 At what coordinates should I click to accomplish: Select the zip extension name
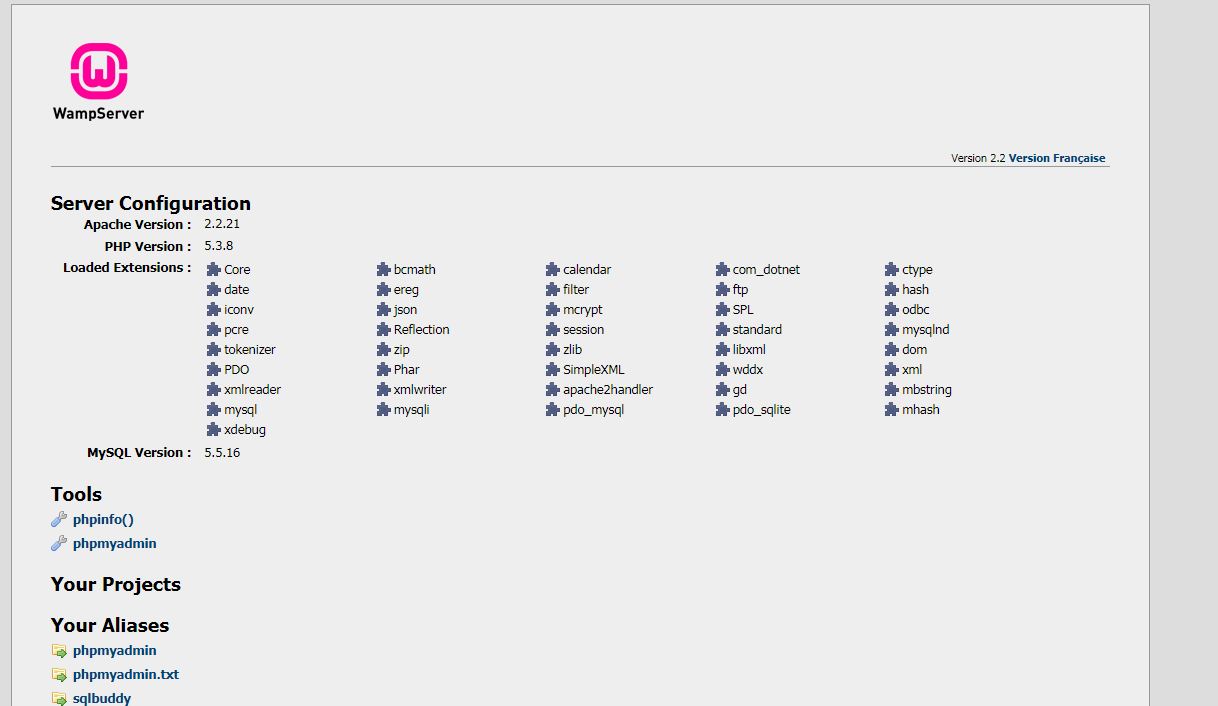[402, 350]
